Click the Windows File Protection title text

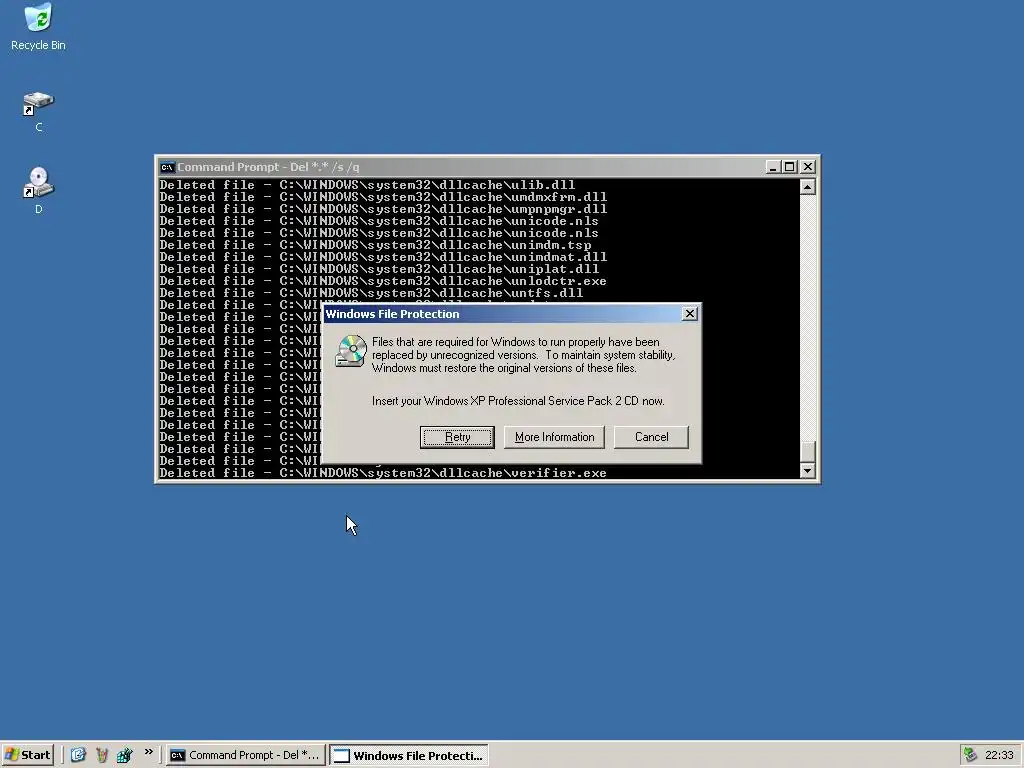[x=392, y=314]
